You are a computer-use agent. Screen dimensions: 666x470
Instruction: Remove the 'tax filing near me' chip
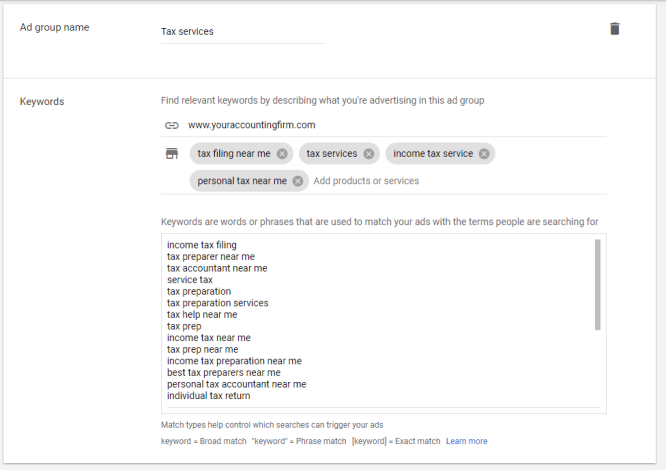coord(282,154)
